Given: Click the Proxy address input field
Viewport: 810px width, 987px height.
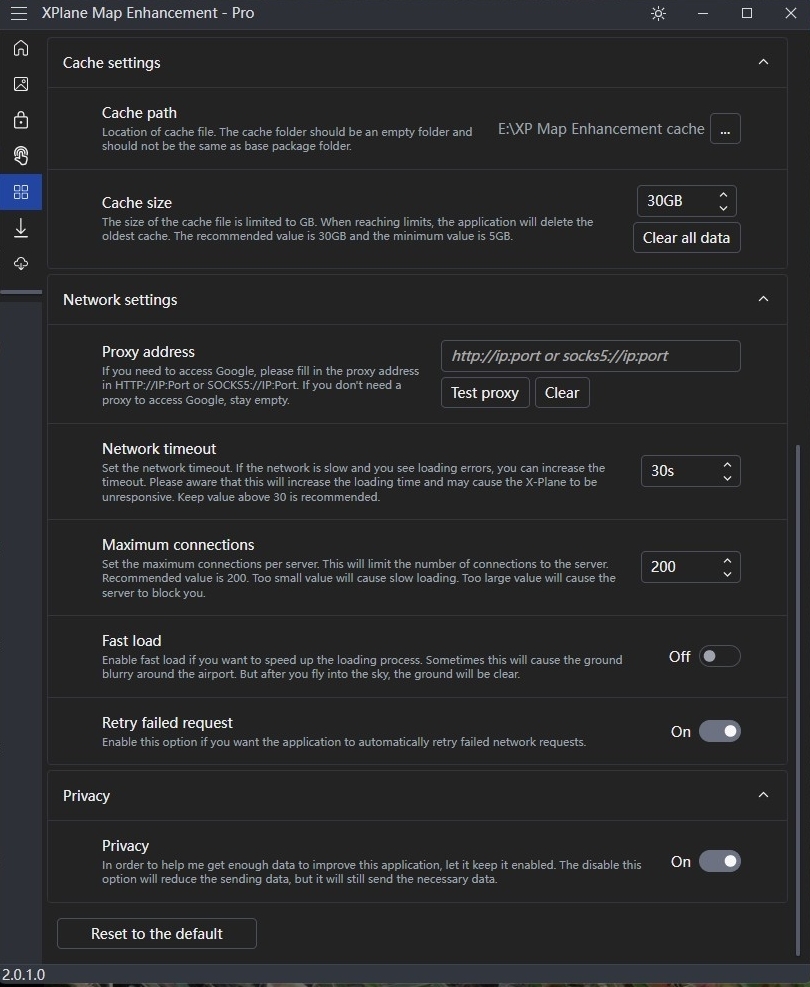Looking at the screenshot, I should (x=590, y=355).
